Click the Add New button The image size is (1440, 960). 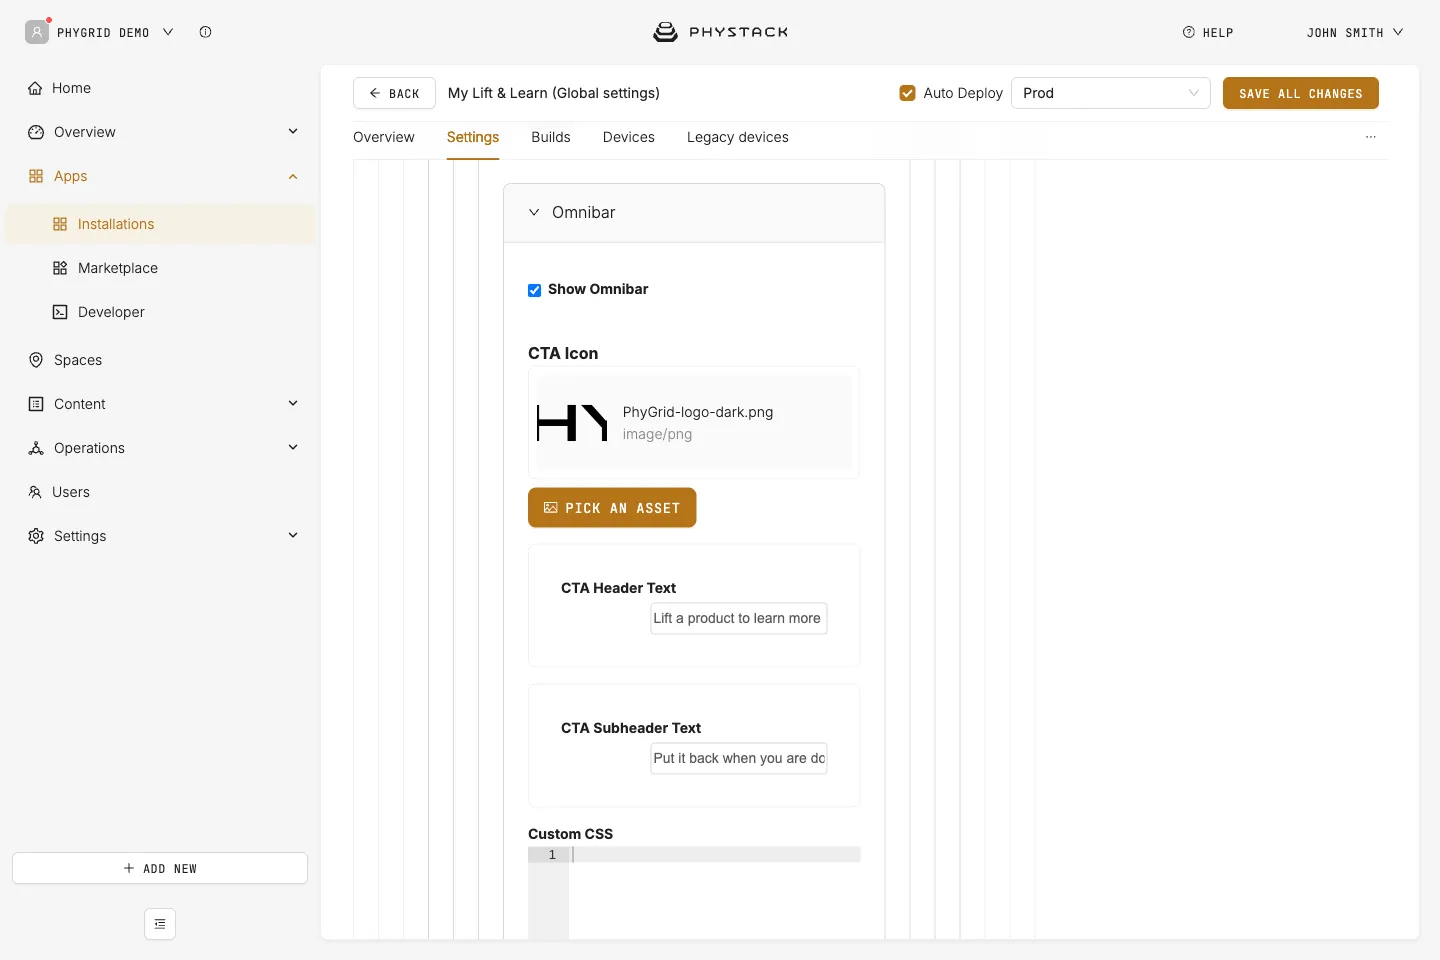point(160,868)
